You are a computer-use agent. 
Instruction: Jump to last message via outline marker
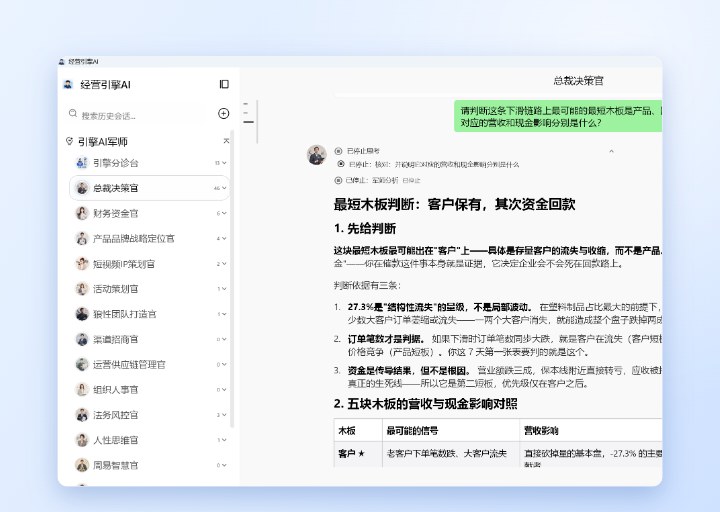[248, 122]
